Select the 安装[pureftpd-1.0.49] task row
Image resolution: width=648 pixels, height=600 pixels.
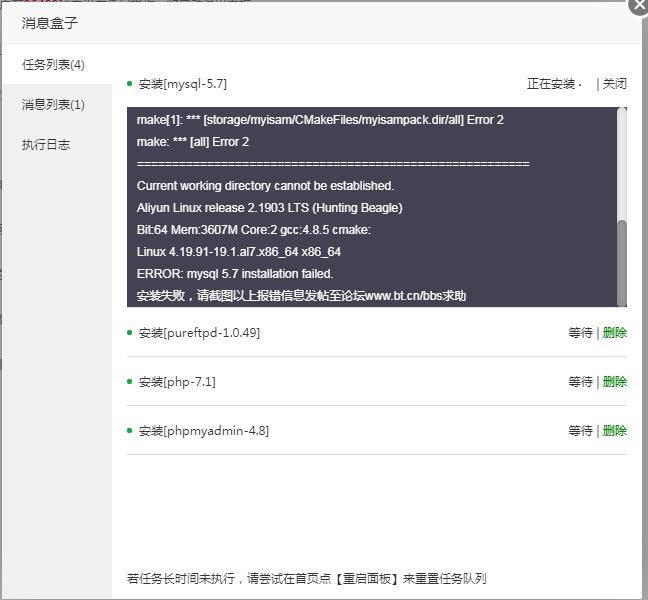tap(377, 333)
